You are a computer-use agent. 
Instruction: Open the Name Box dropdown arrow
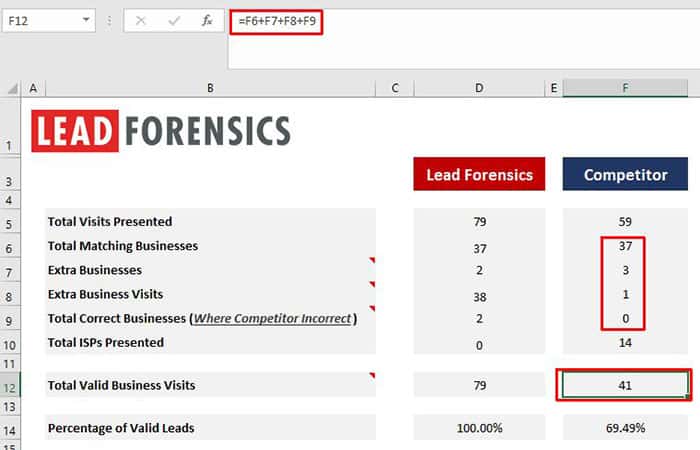pos(86,20)
